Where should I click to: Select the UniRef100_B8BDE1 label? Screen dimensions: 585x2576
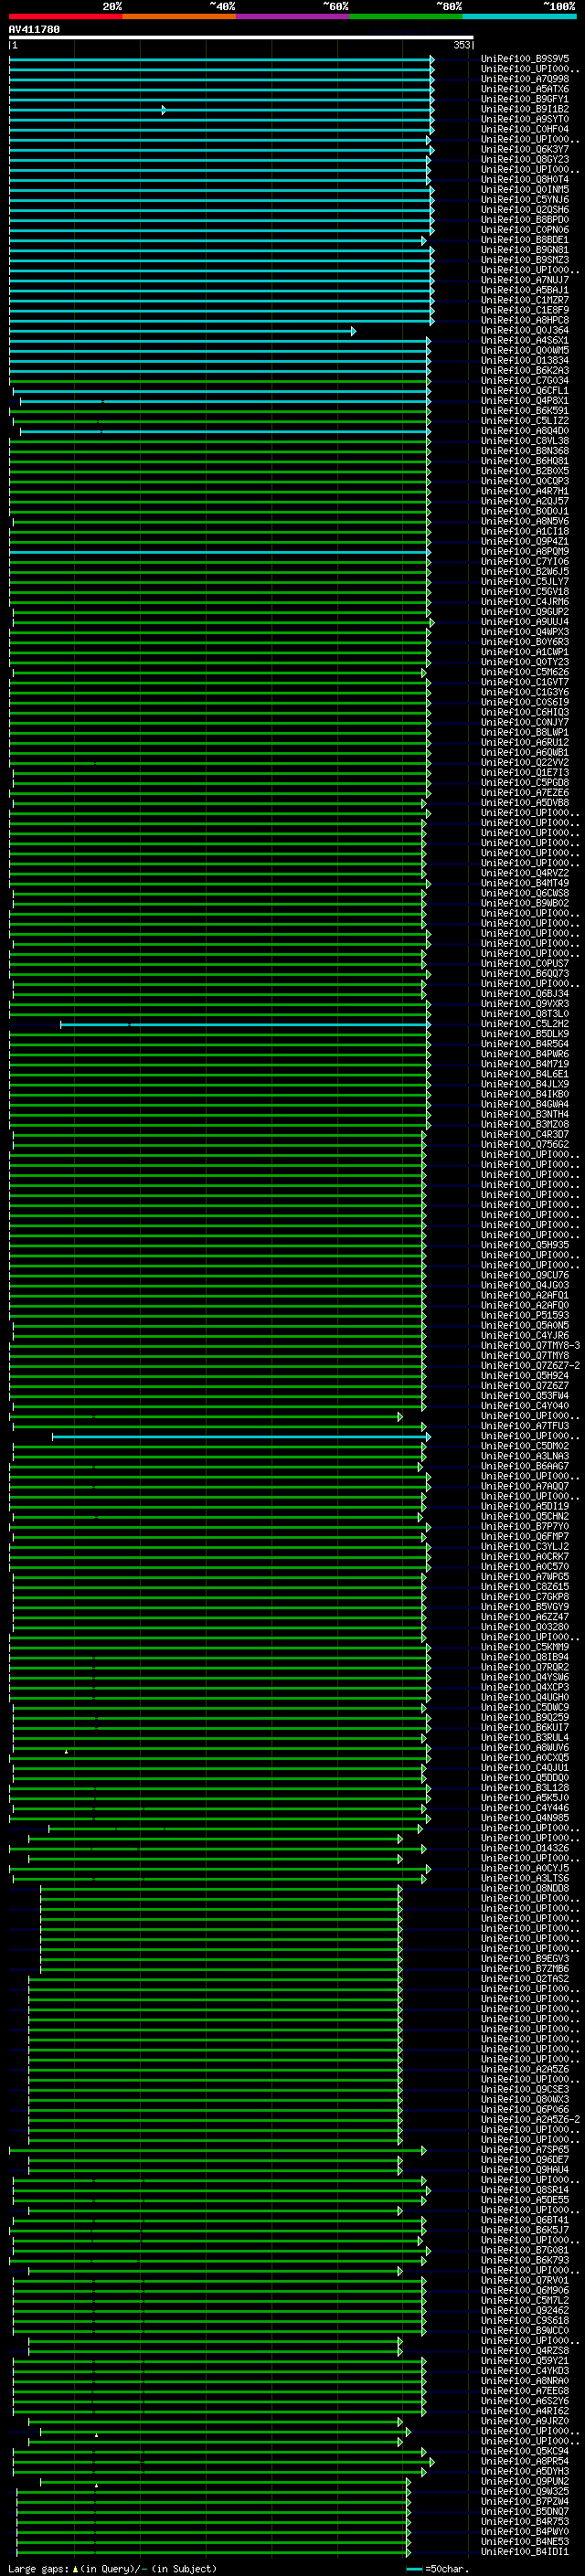[x=525, y=240]
